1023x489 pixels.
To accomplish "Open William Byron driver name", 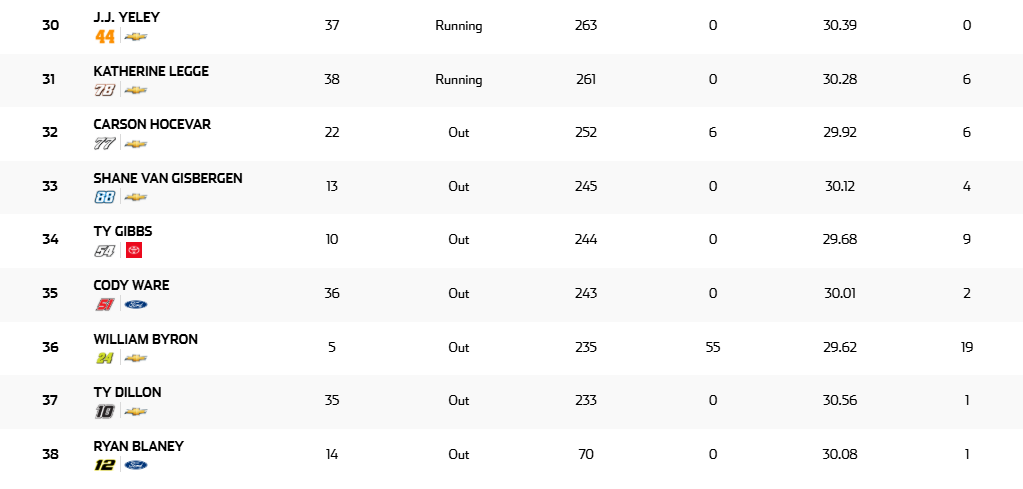I will [146, 339].
